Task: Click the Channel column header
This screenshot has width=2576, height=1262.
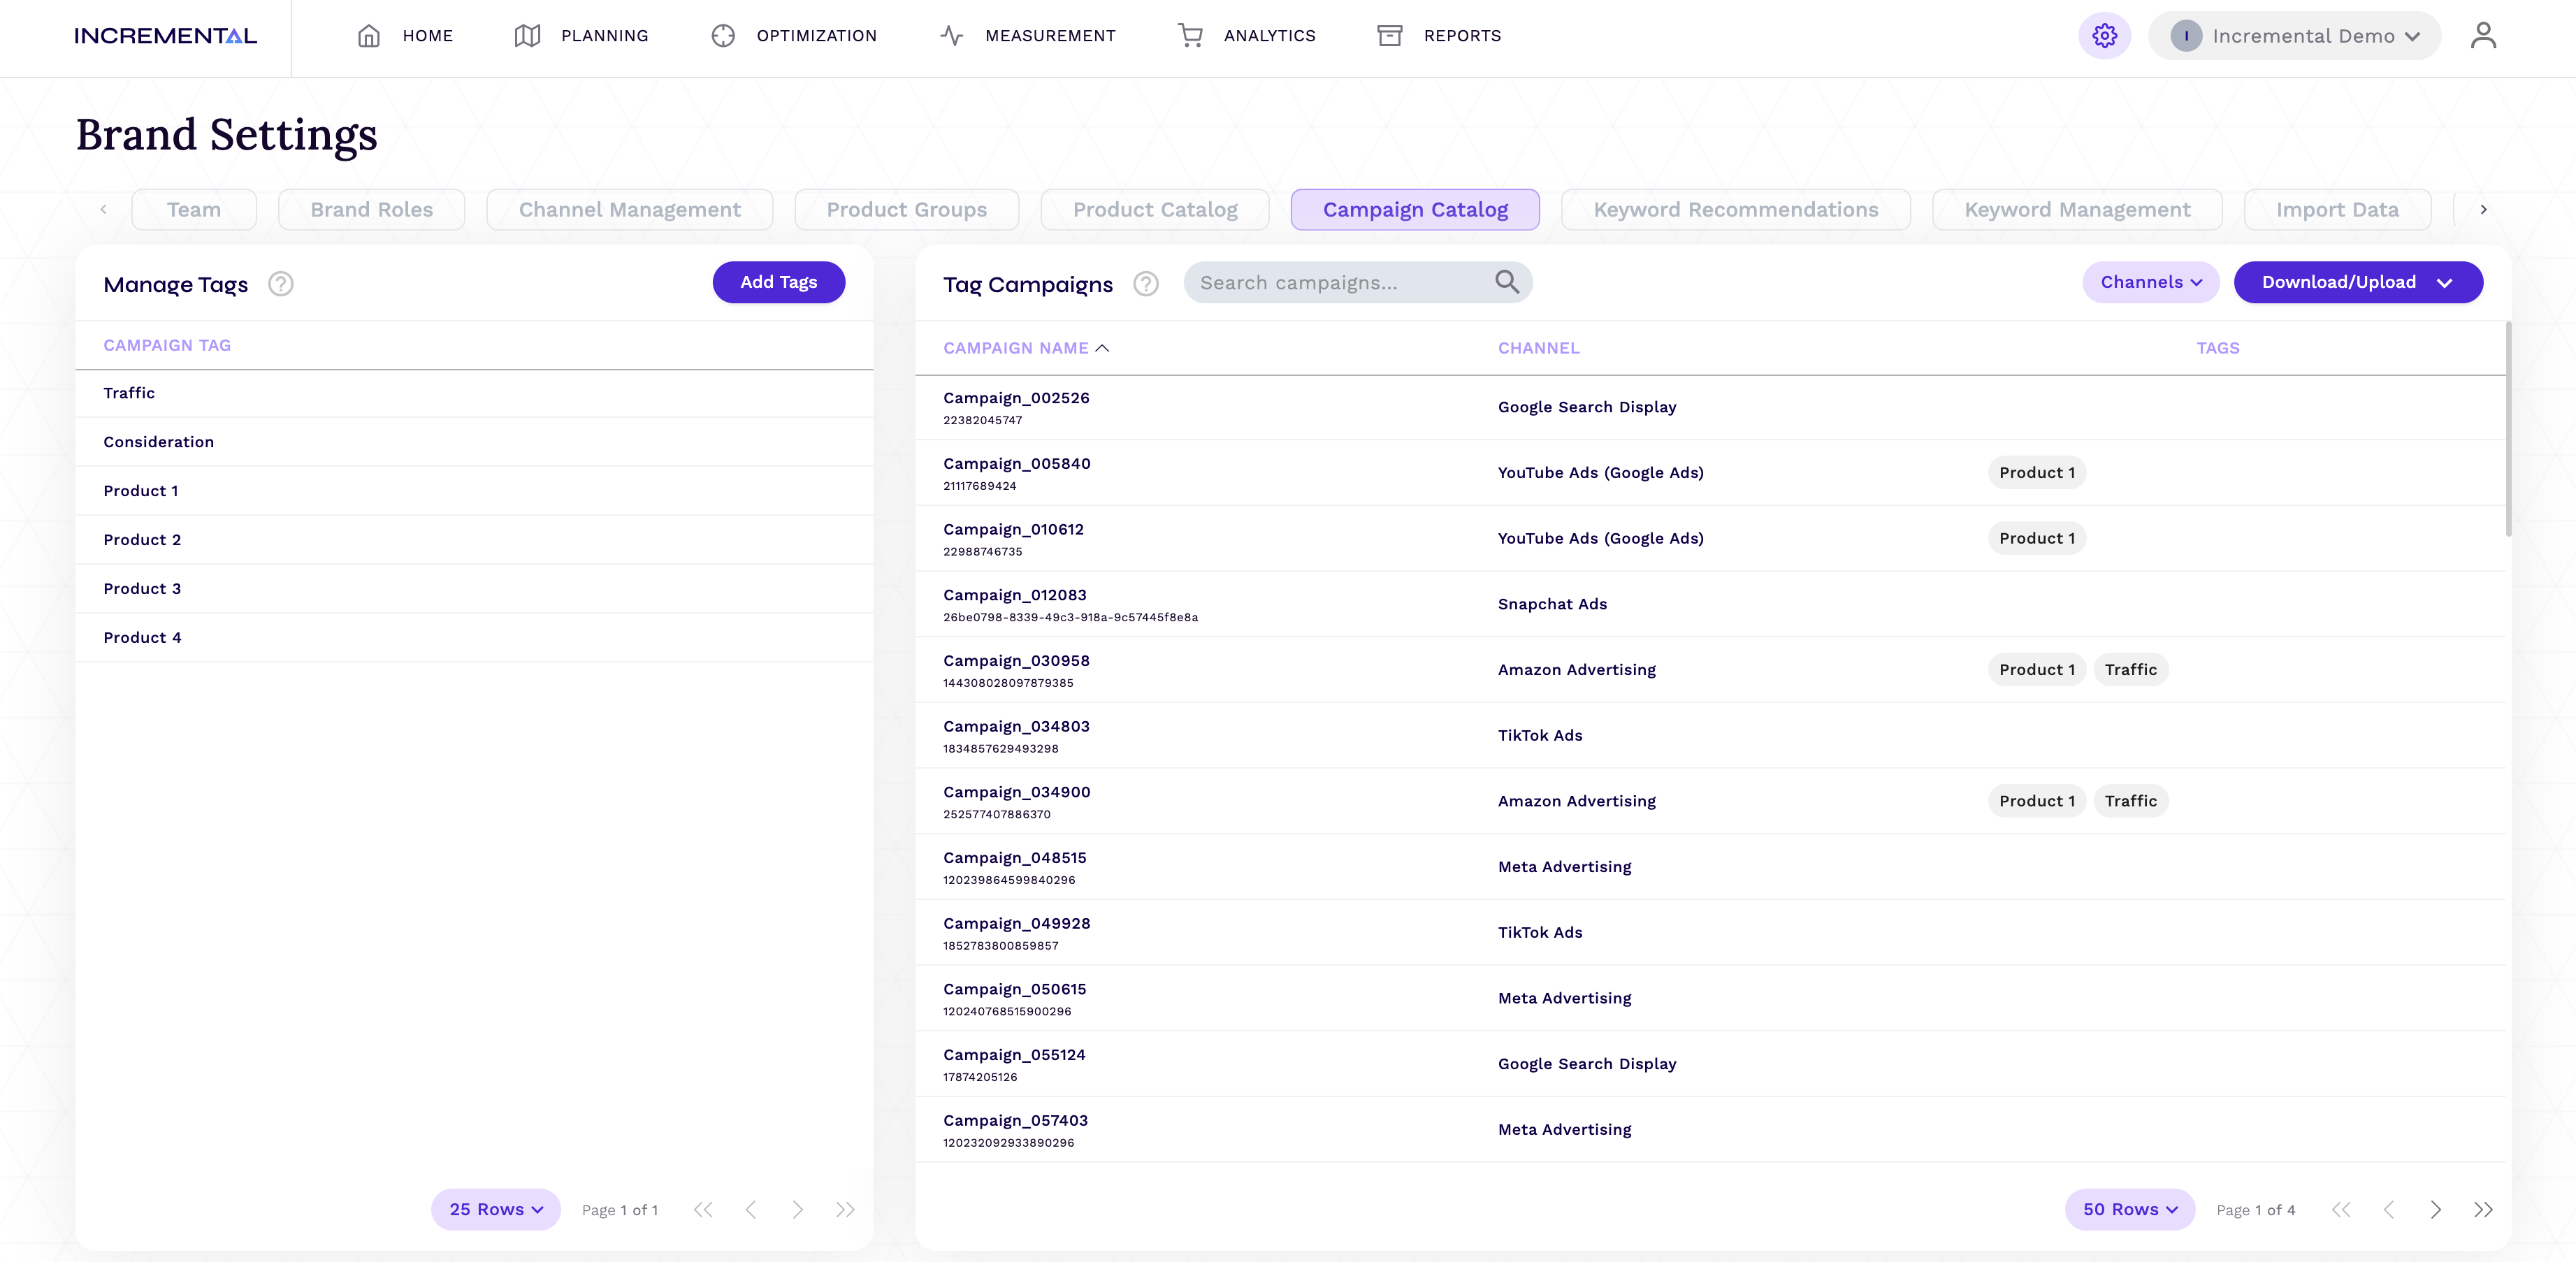Action: [x=1538, y=348]
